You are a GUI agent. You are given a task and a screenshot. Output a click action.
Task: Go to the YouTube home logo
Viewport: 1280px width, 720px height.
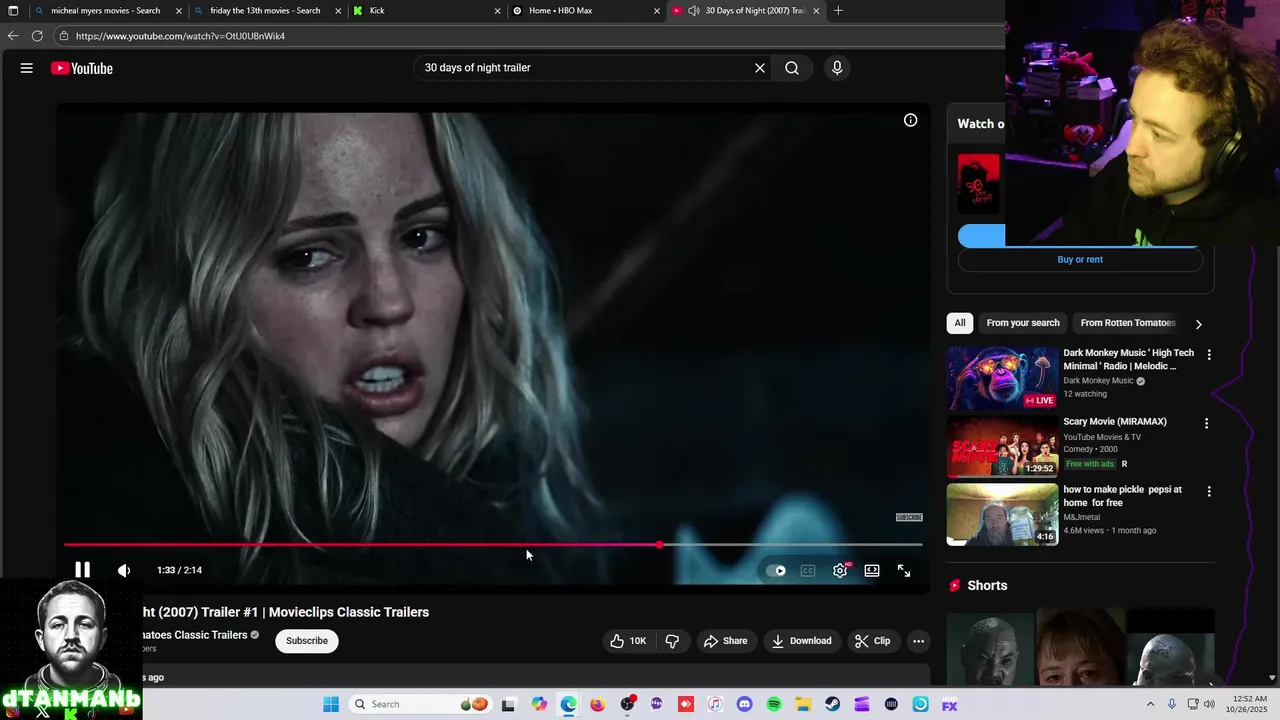click(82, 68)
